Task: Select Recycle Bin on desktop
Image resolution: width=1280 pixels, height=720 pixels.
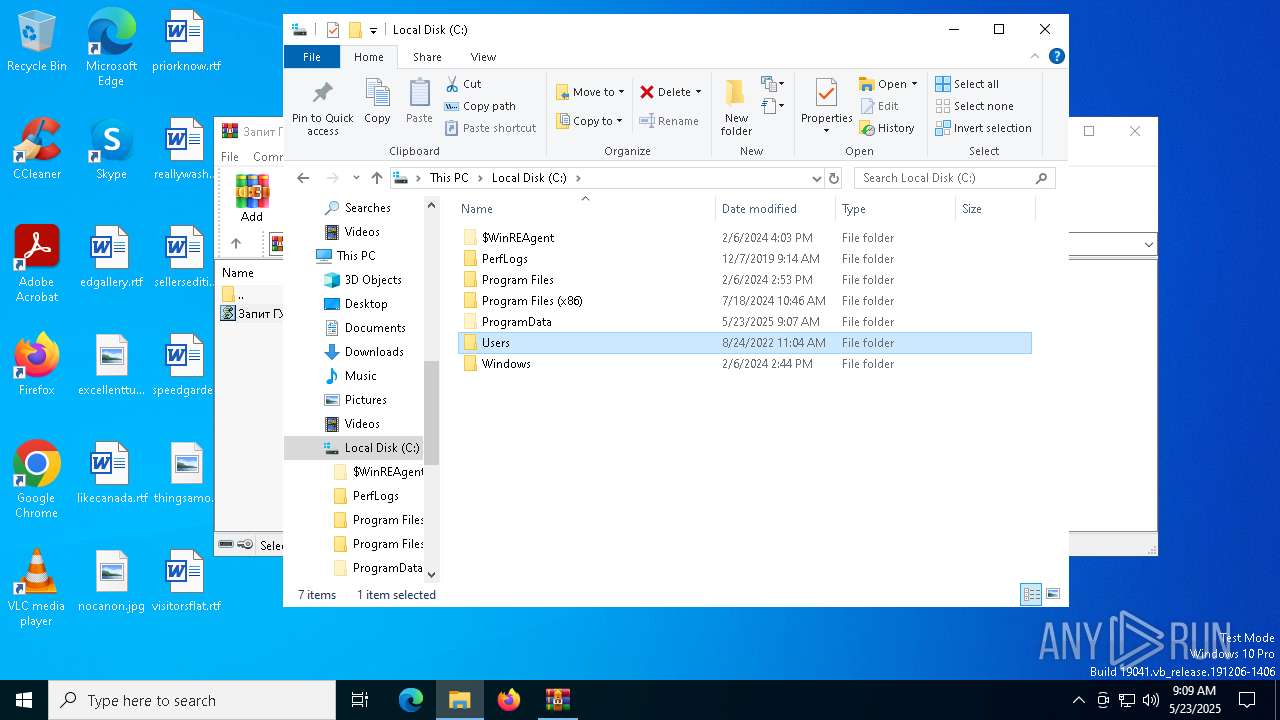Action: (x=37, y=42)
